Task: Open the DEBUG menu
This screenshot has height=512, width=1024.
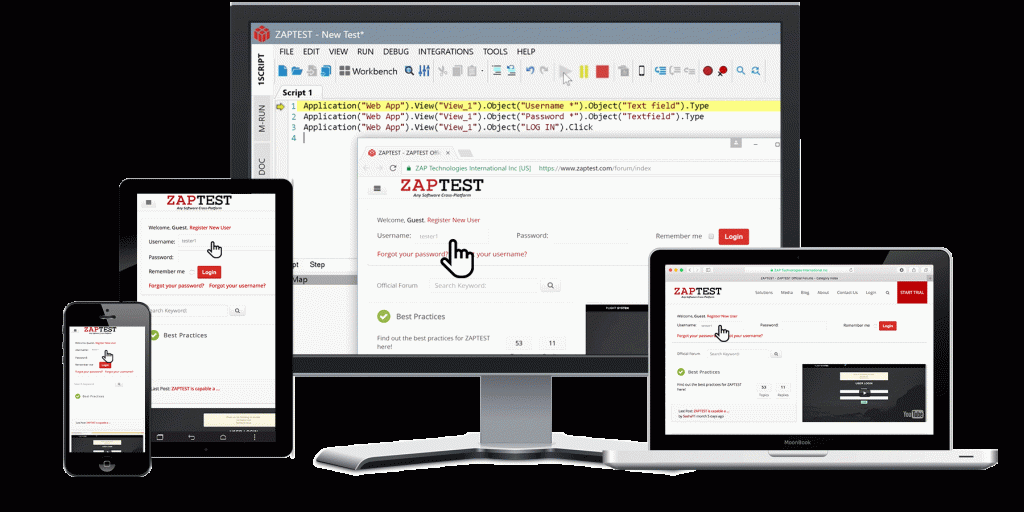Action: pyautogui.click(x=396, y=52)
